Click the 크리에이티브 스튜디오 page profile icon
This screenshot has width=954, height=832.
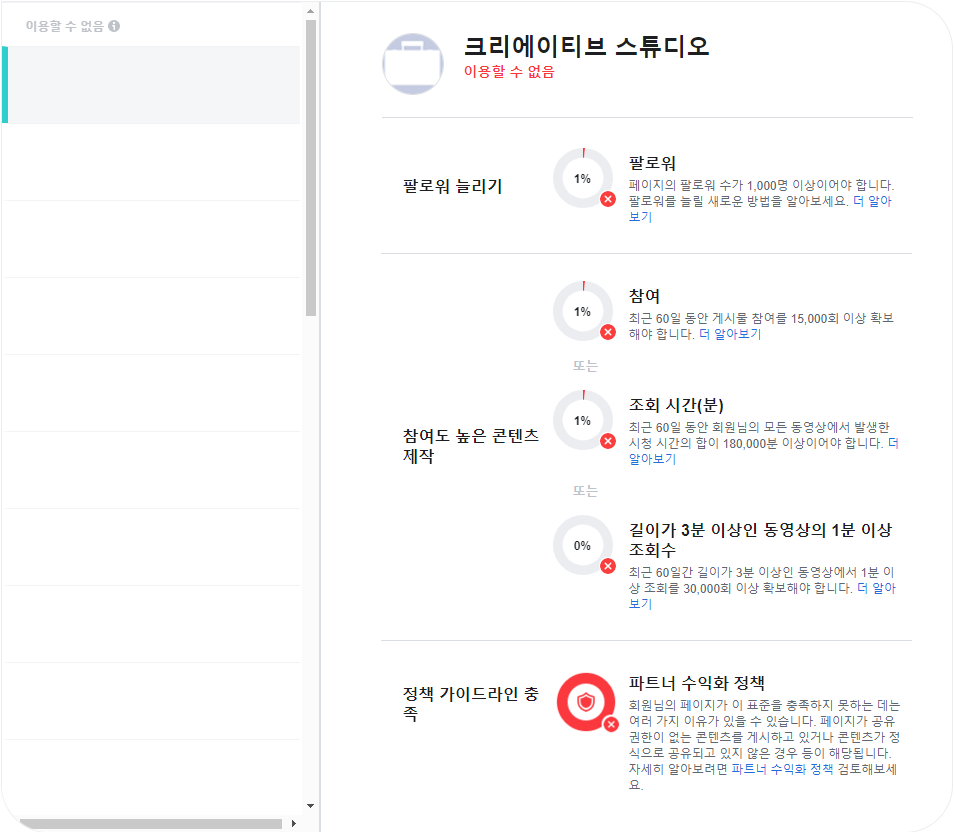[x=412, y=64]
